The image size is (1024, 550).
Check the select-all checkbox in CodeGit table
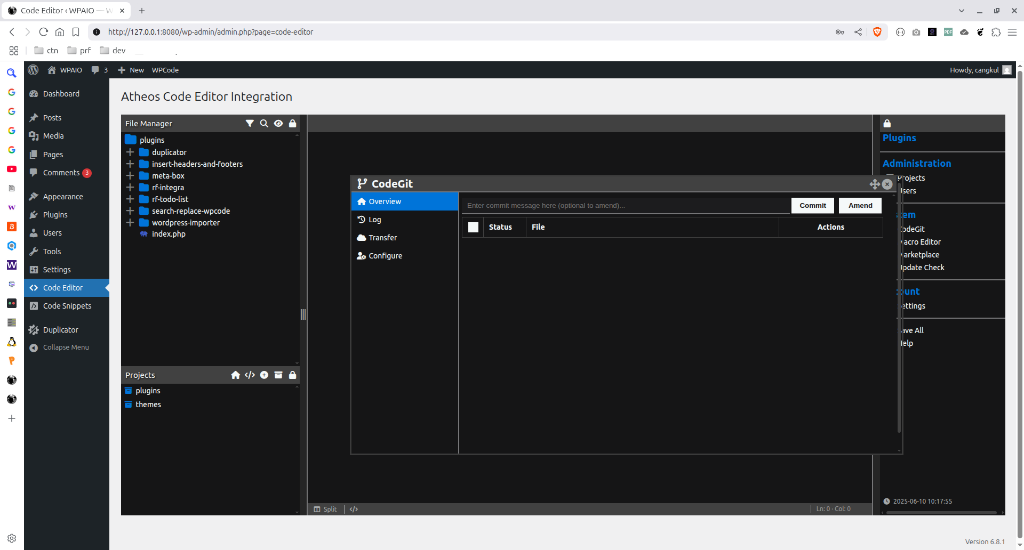coord(473,227)
